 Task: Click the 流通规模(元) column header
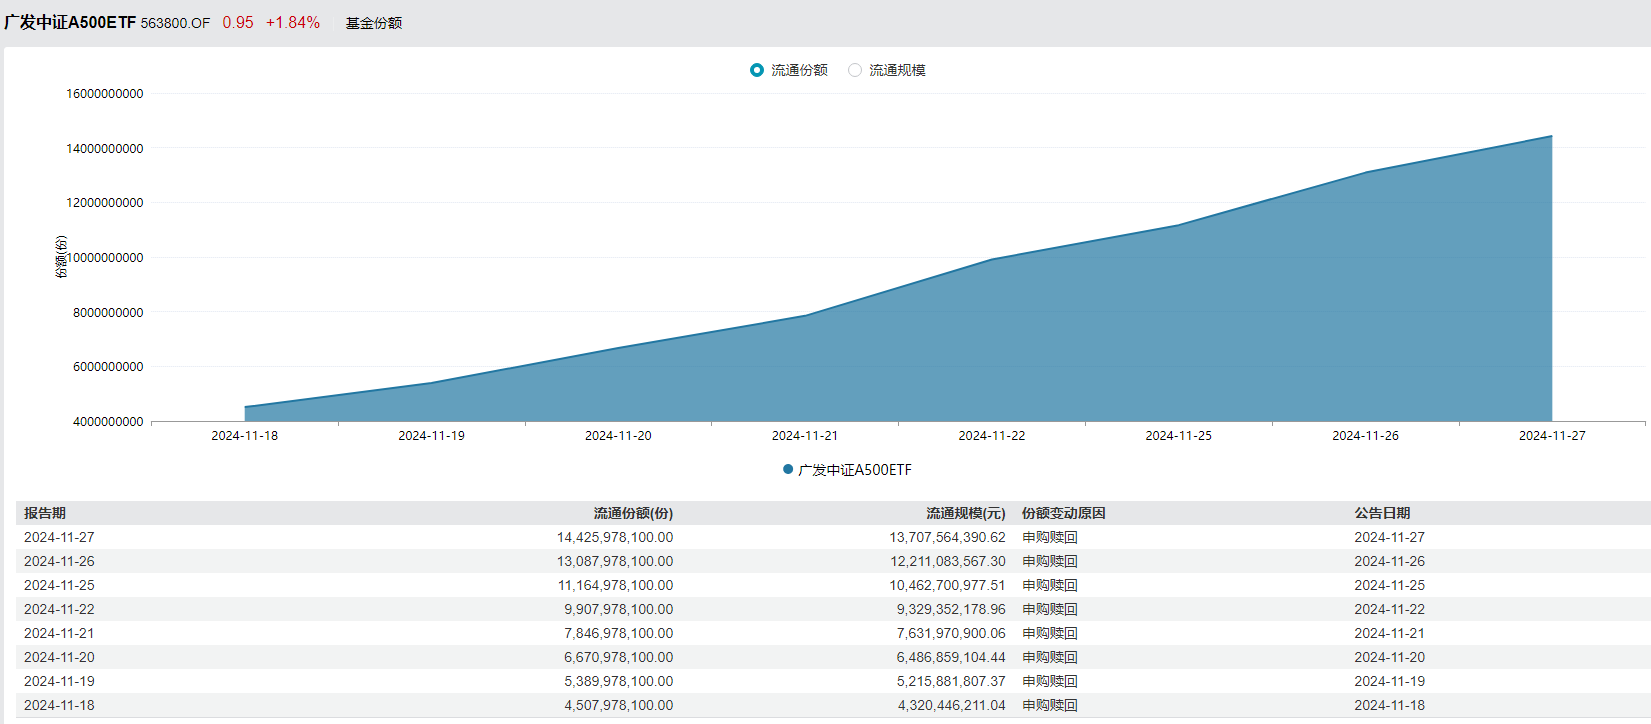pos(965,513)
